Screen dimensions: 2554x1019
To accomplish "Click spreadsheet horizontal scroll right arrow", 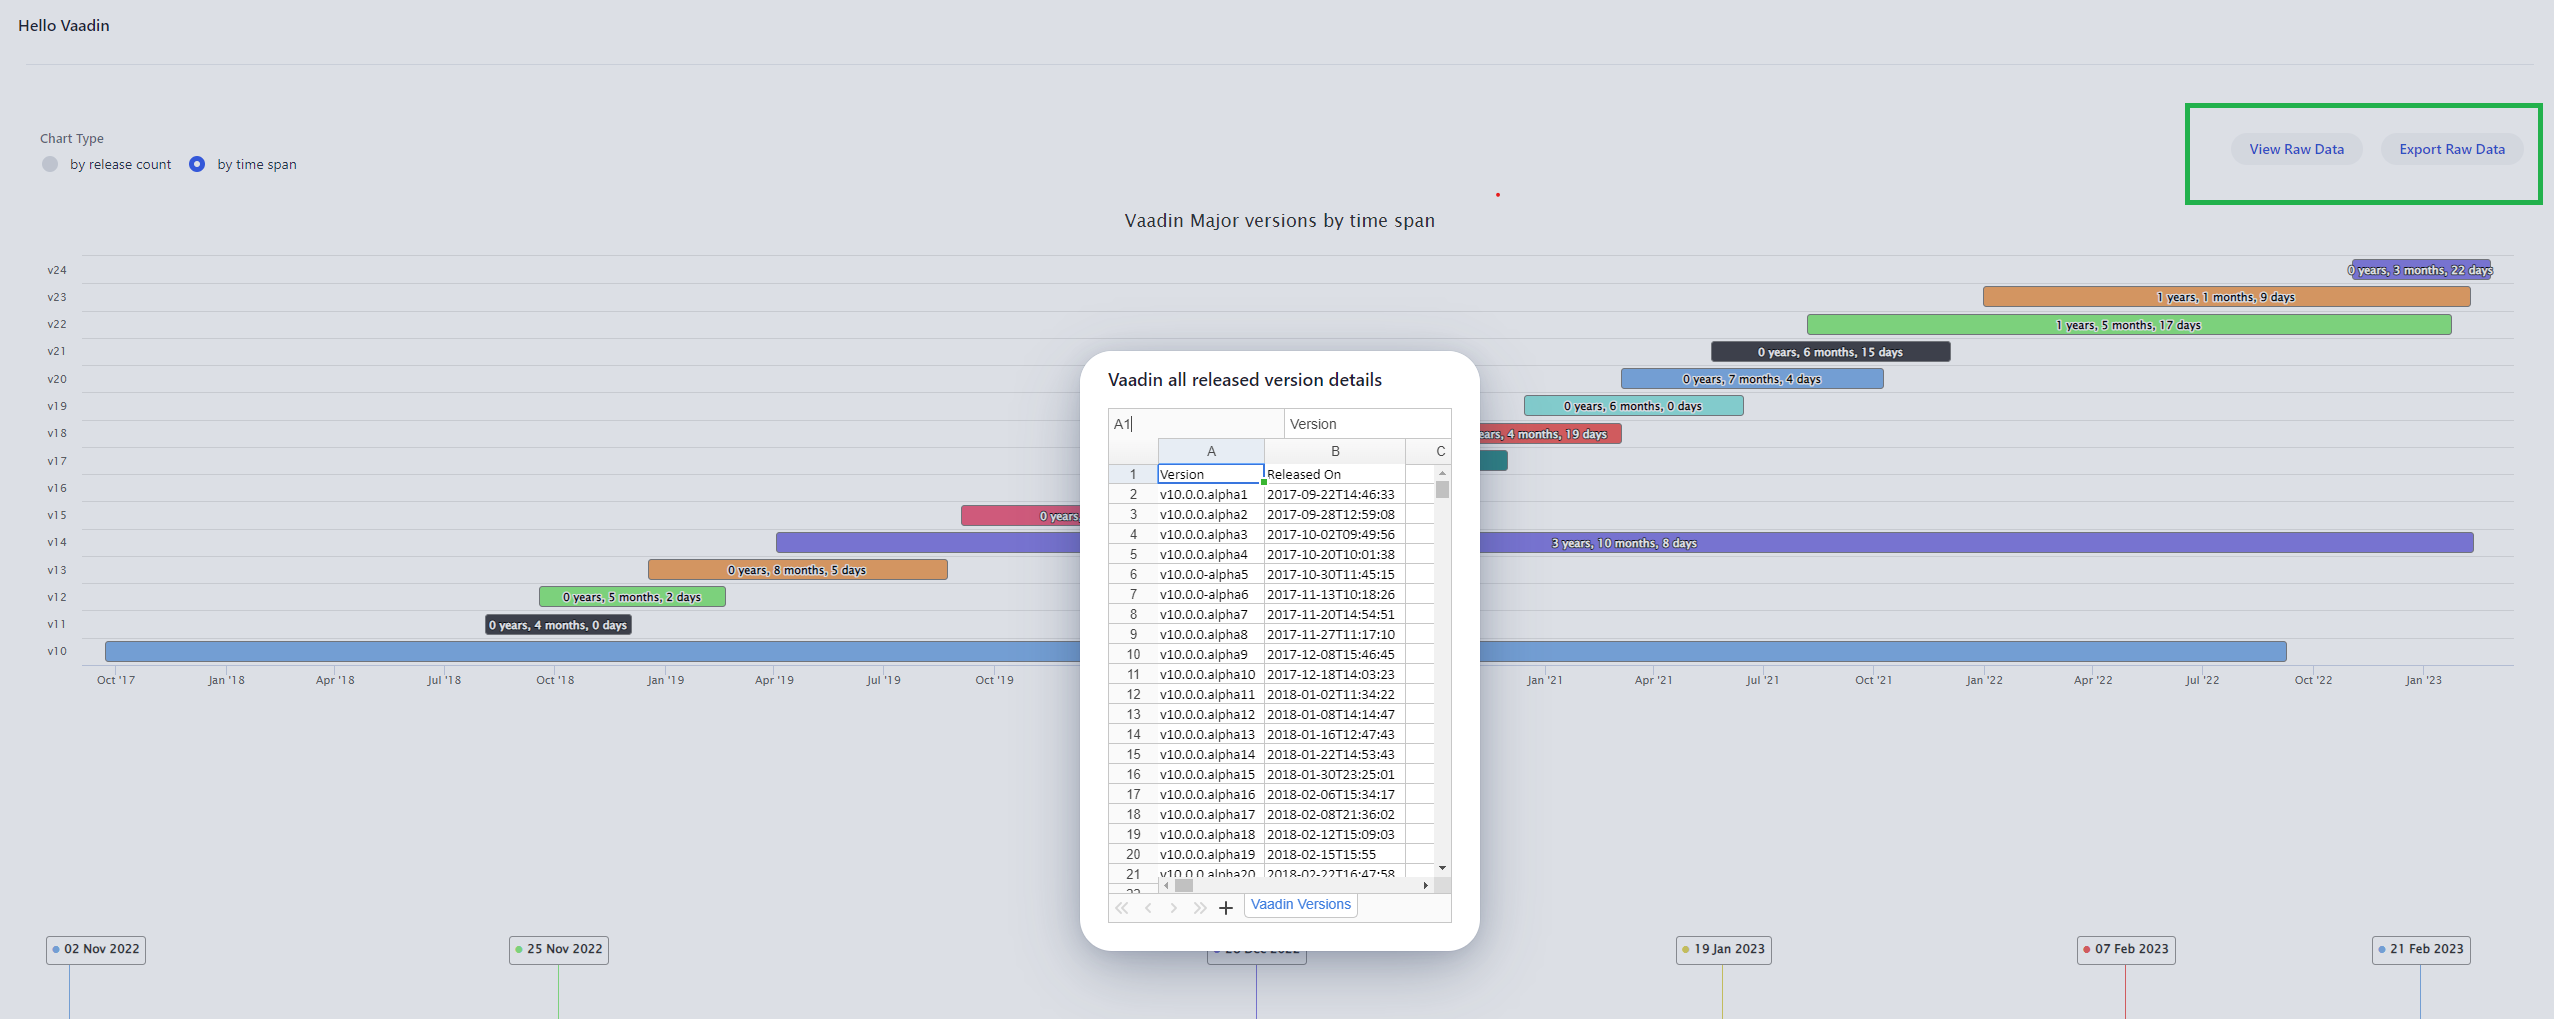I will click(x=1425, y=885).
